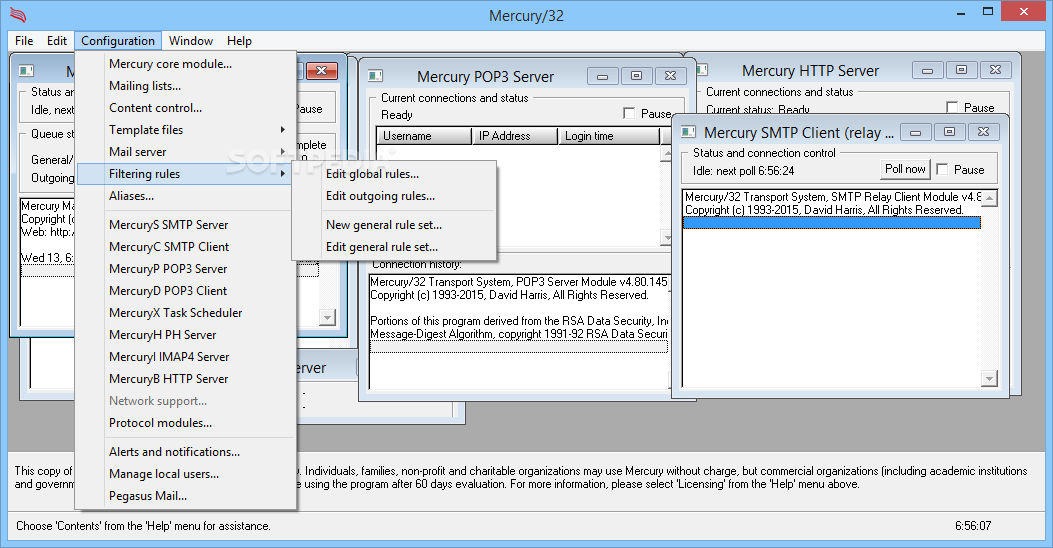
Task: Select Mercury core module option
Action: 185,64
